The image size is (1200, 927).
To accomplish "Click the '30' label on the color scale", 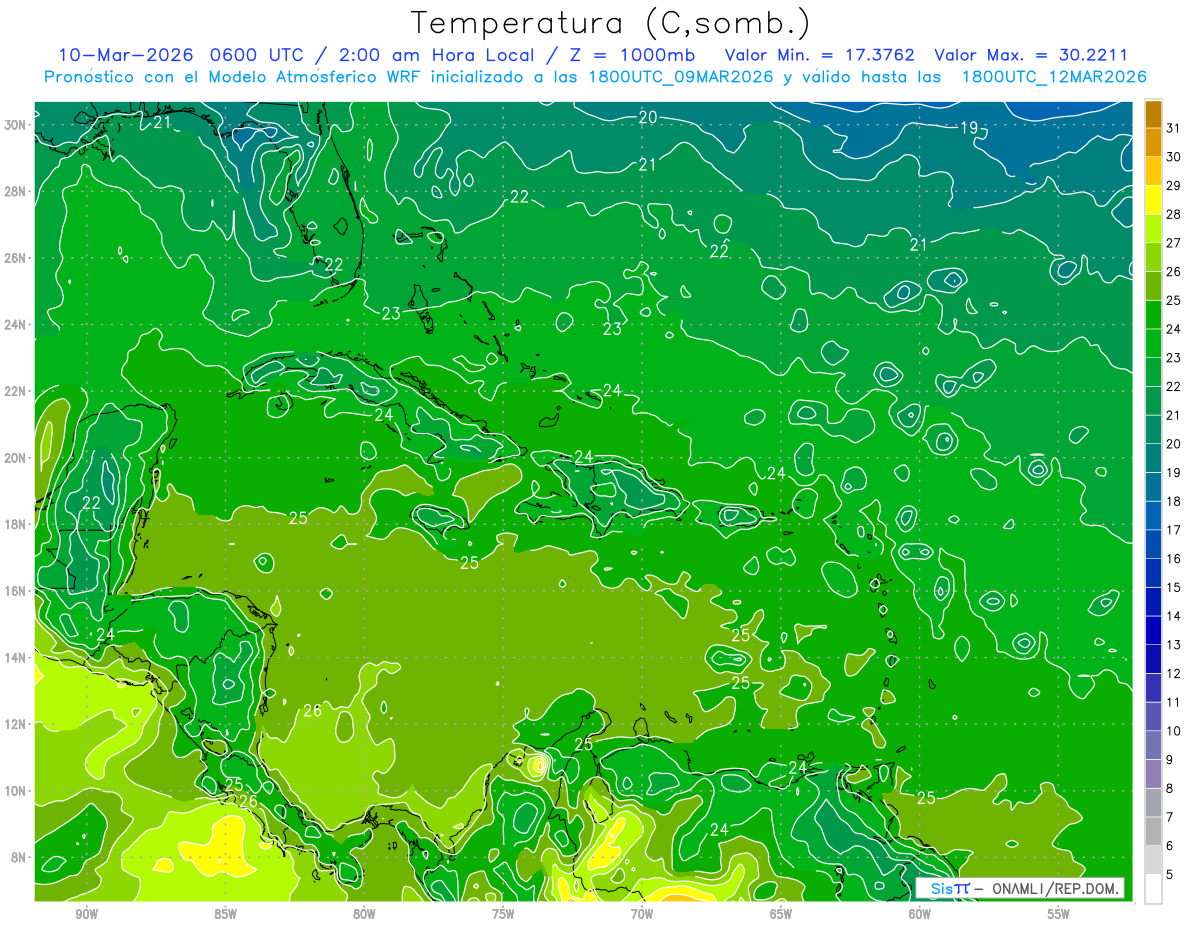I will pyautogui.click(x=1174, y=156).
